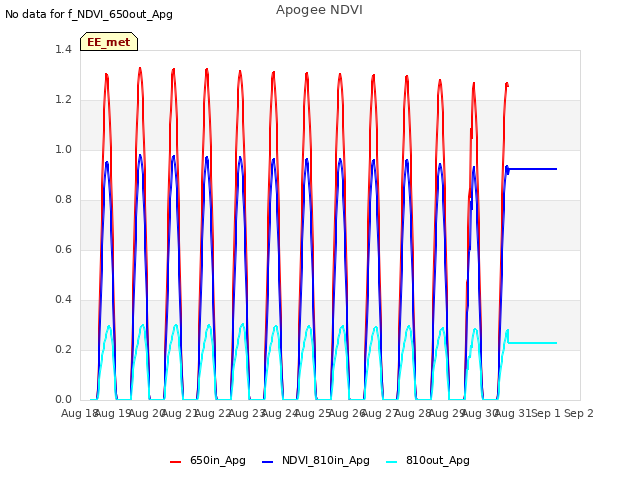Image resolution: width=640 pixels, height=480 pixels.
Task: Click the cyan 810out_Apg legend swatch
Action: [391, 462]
